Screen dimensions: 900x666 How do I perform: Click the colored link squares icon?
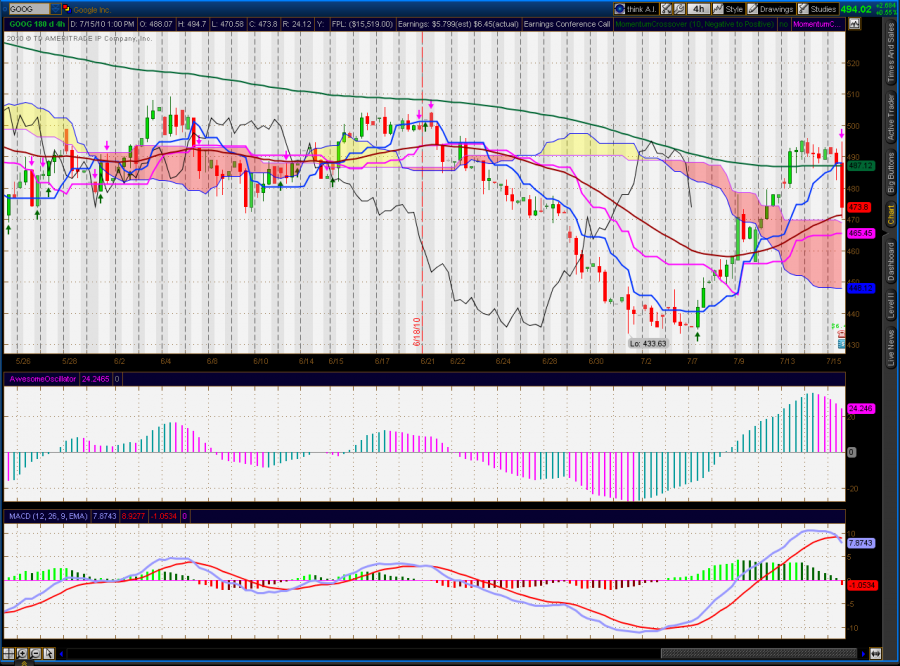pos(67,9)
